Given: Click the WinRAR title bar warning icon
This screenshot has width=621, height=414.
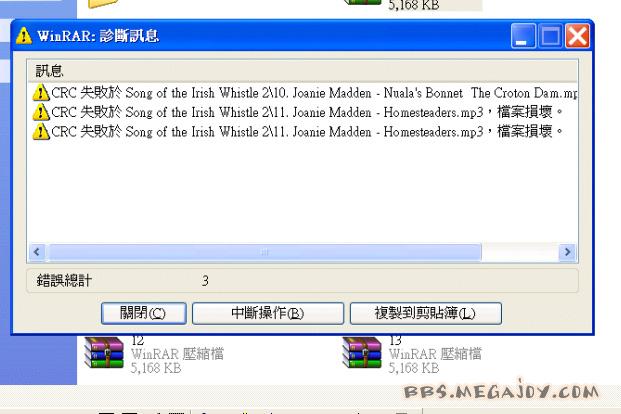Looking at the screenshot, I should point(24,36).
